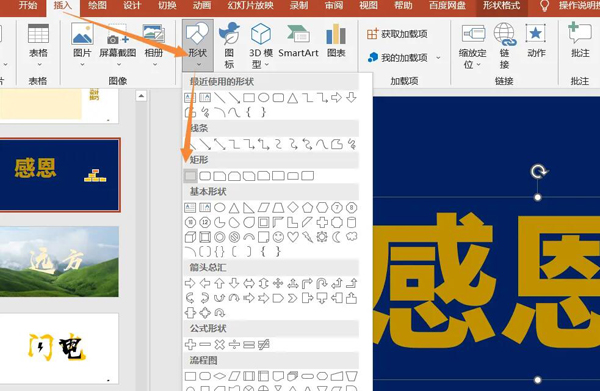The height and width of the screenshot is (391, 600).
Task: Select the equal sign equation shape
Action: [249, 345]
